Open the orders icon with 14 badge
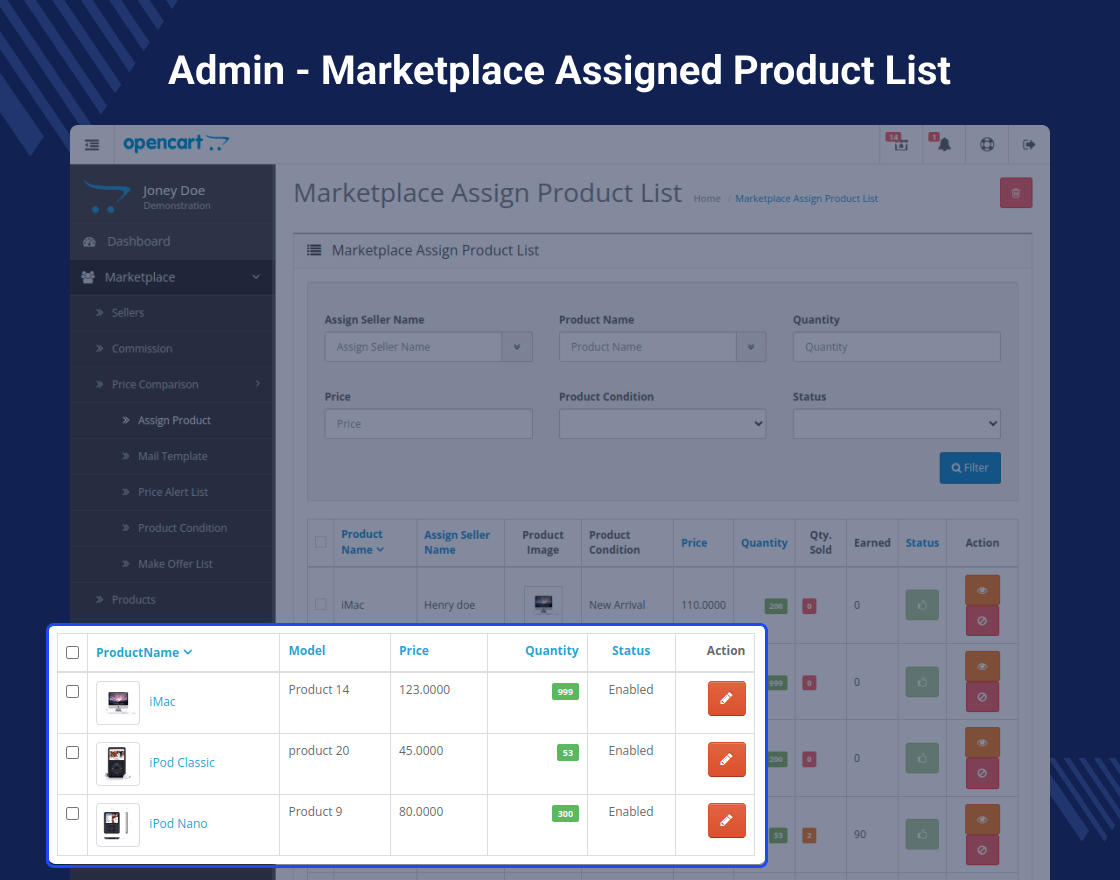Screen dimensions: 1120x880 click(x=900, y=144)
